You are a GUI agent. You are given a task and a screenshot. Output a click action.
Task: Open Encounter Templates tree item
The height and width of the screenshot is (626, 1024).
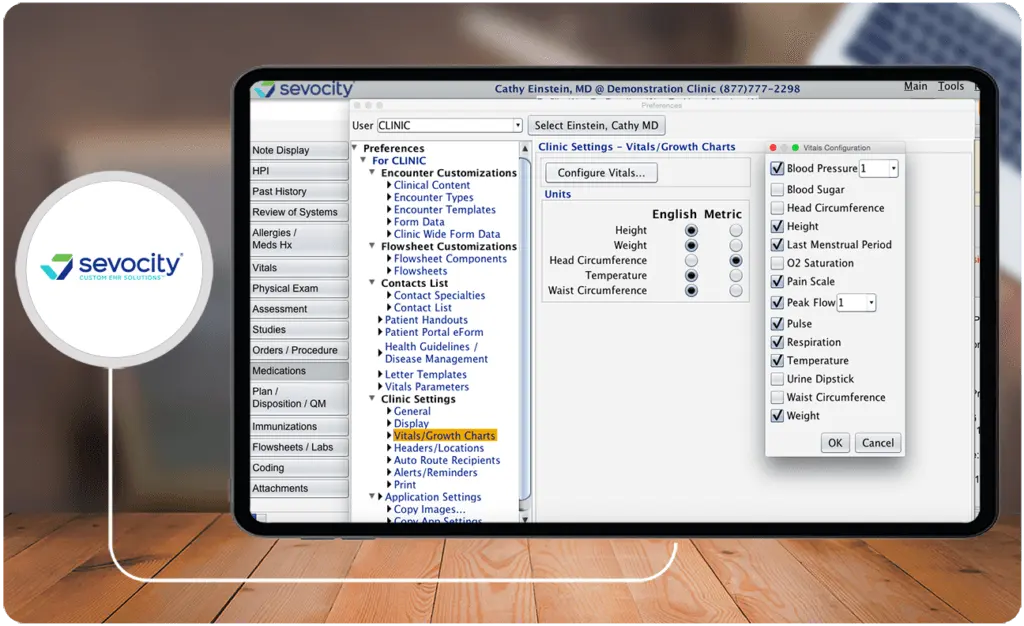tap(445, 210)
